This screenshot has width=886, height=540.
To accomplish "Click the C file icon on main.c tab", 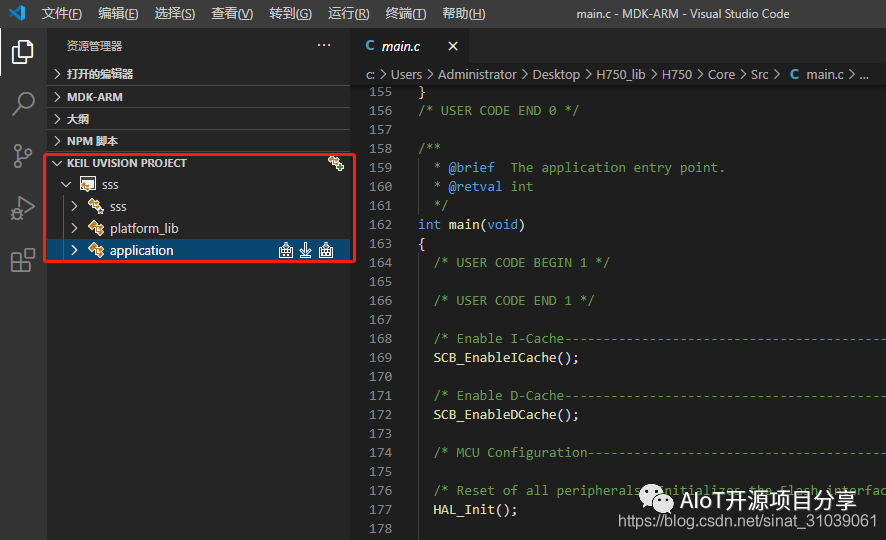I will [370, 45].
